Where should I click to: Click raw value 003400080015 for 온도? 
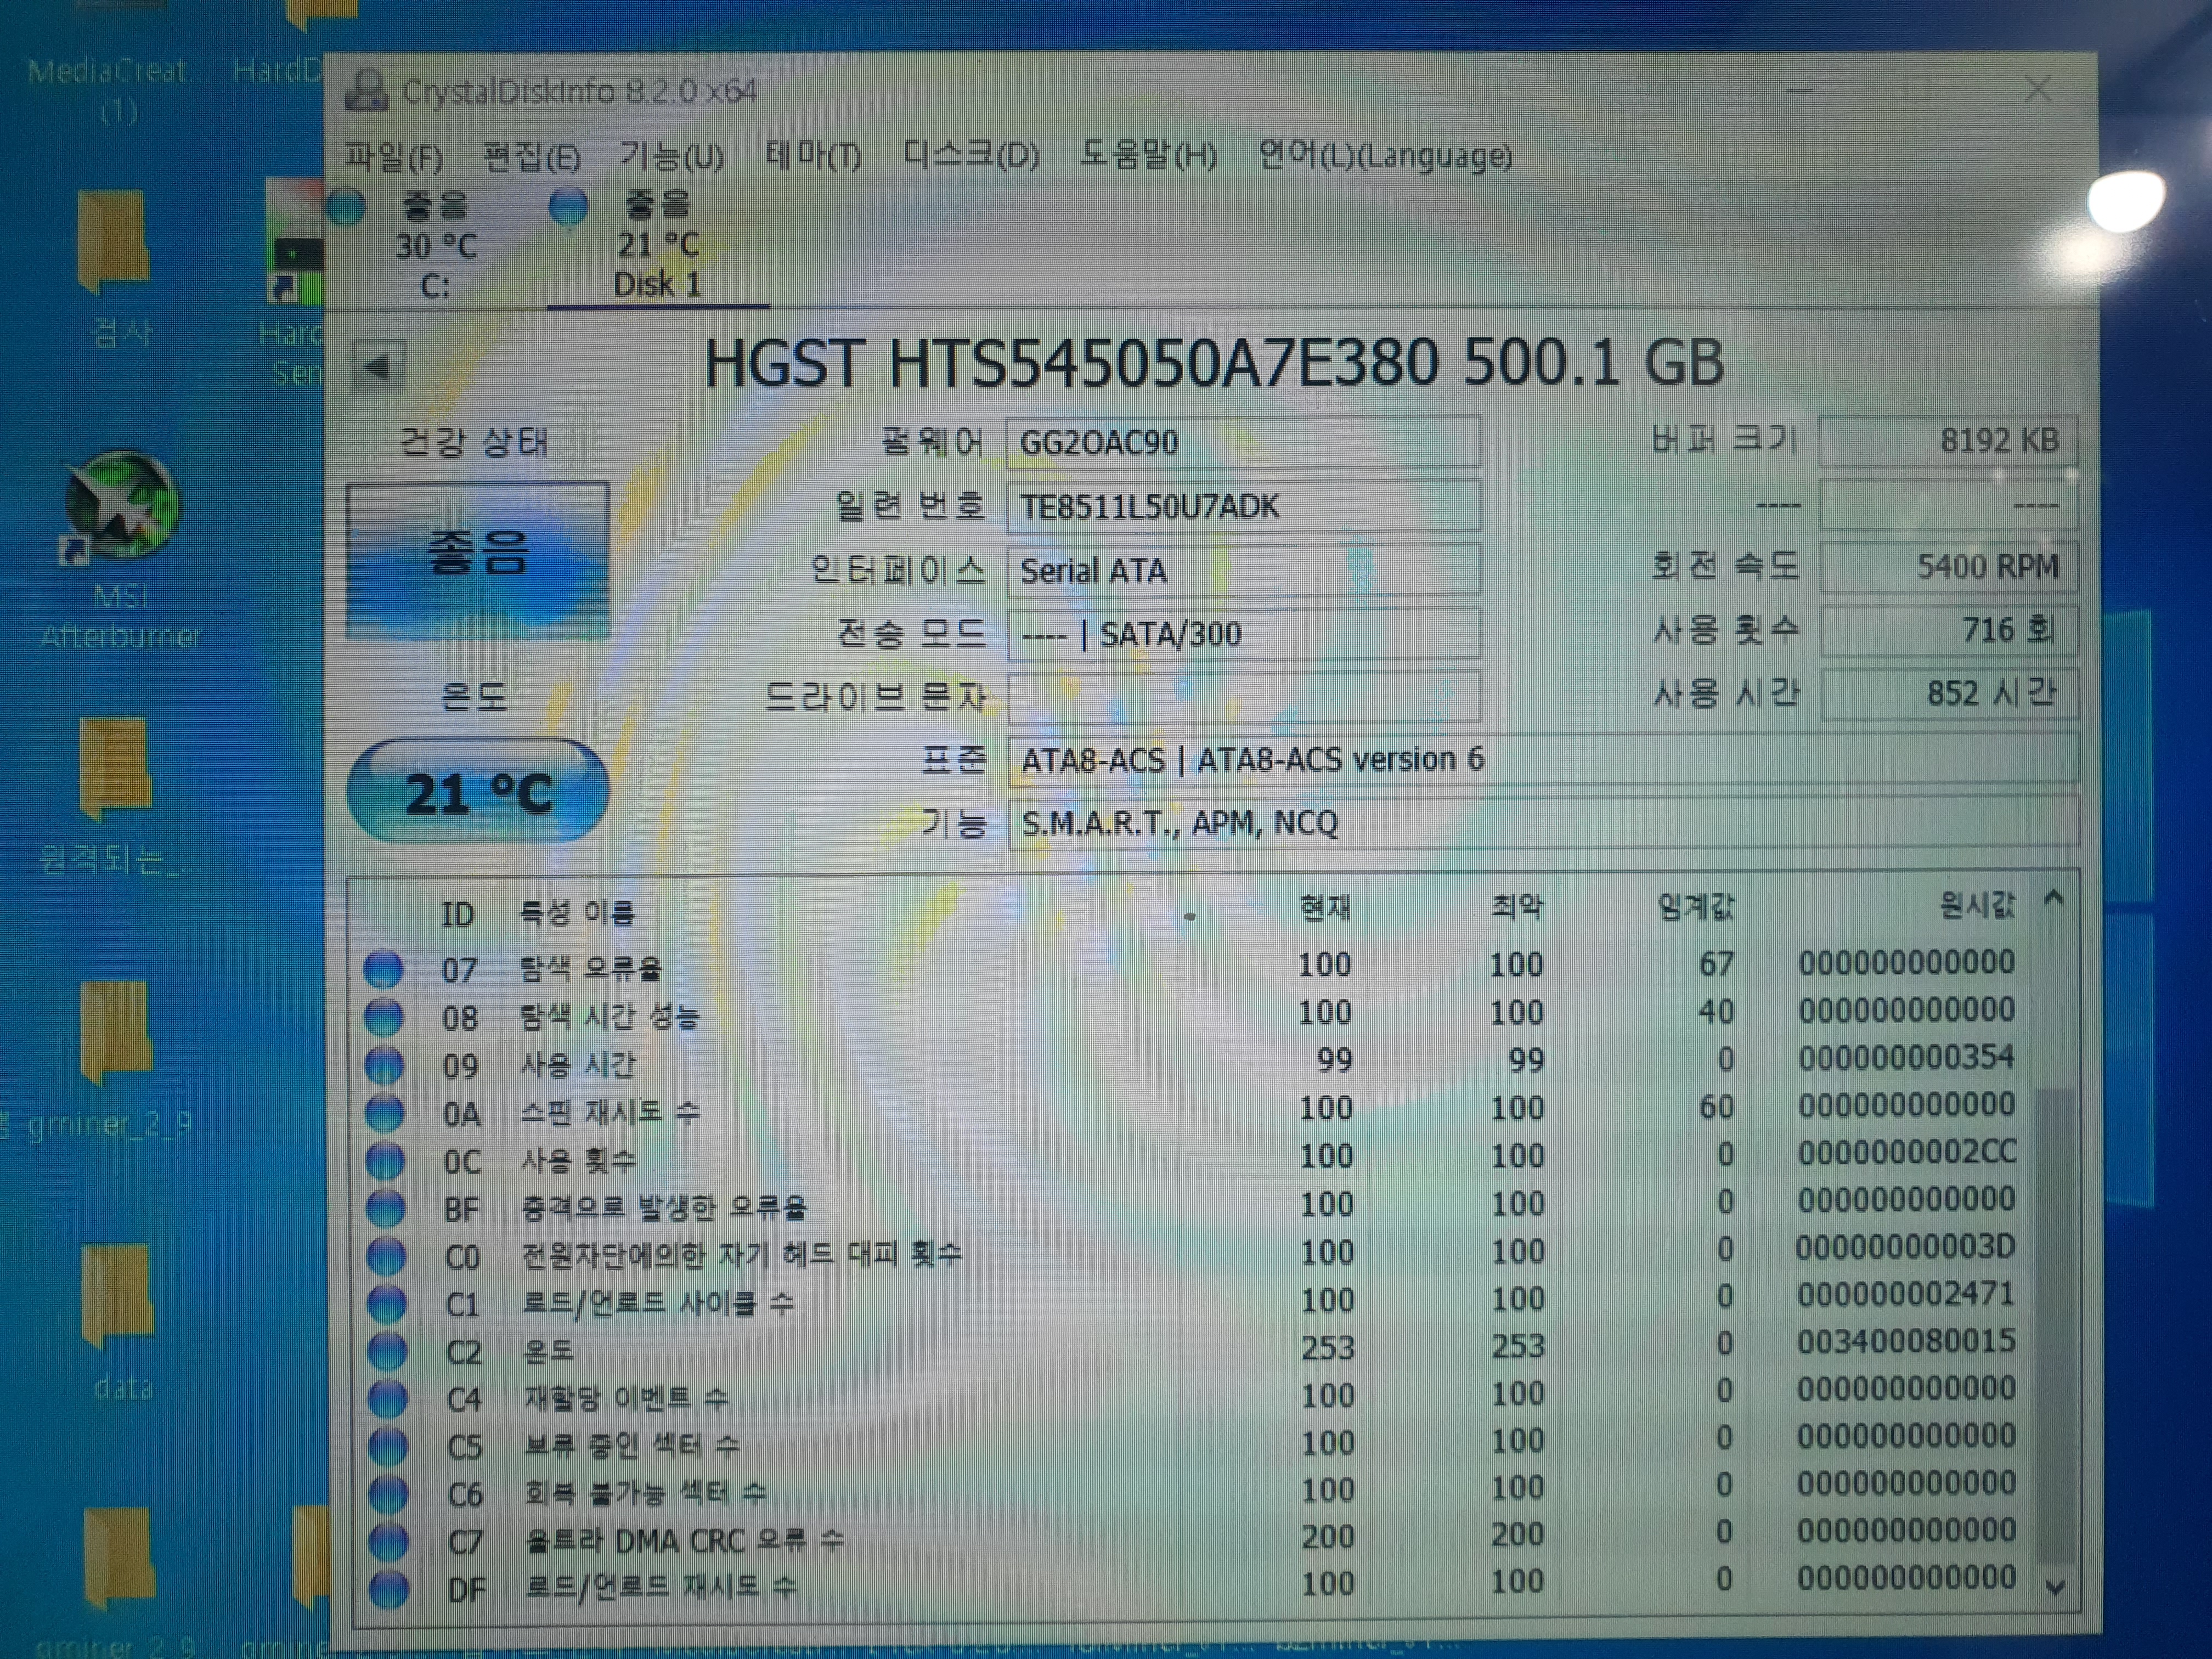[x=1906, y=1341]
